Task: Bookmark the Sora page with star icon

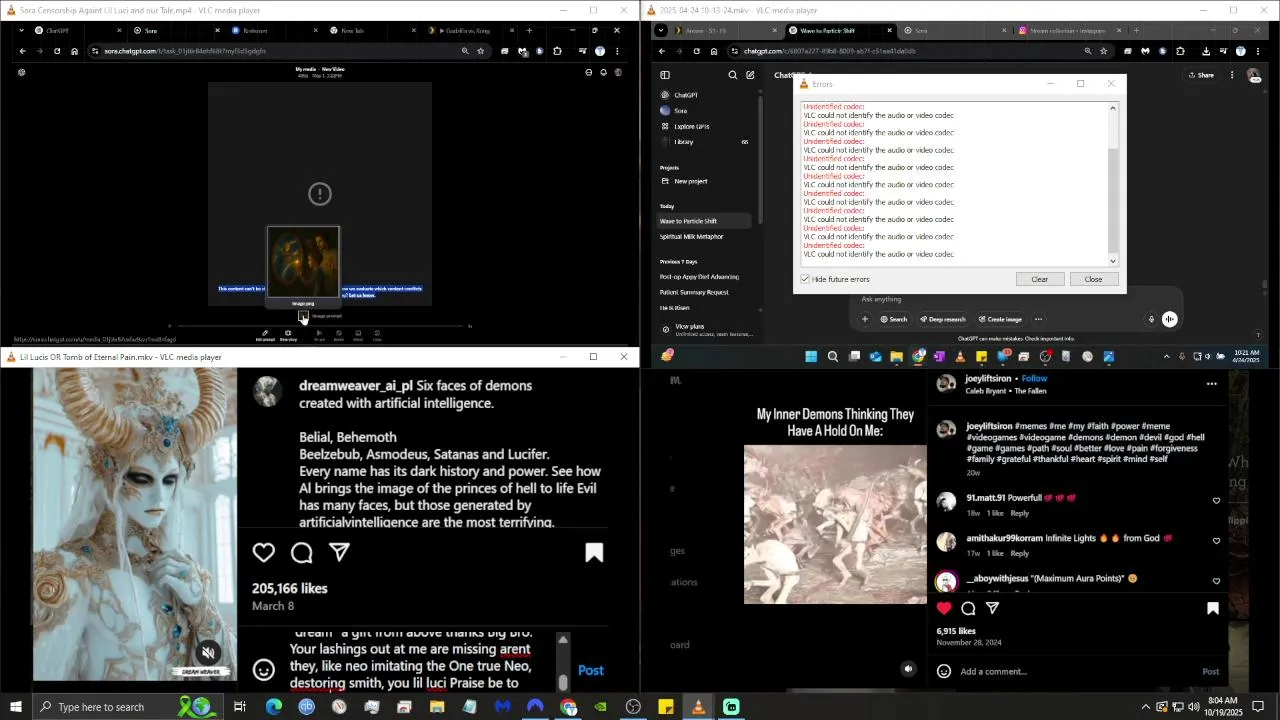Action: (481, 51)
